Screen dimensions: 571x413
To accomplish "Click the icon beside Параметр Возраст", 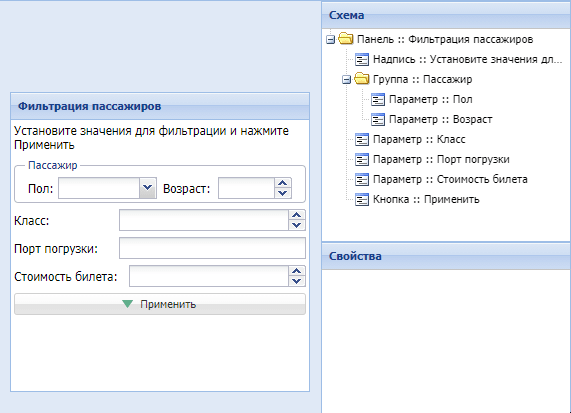I will click(x=378, y=119).
